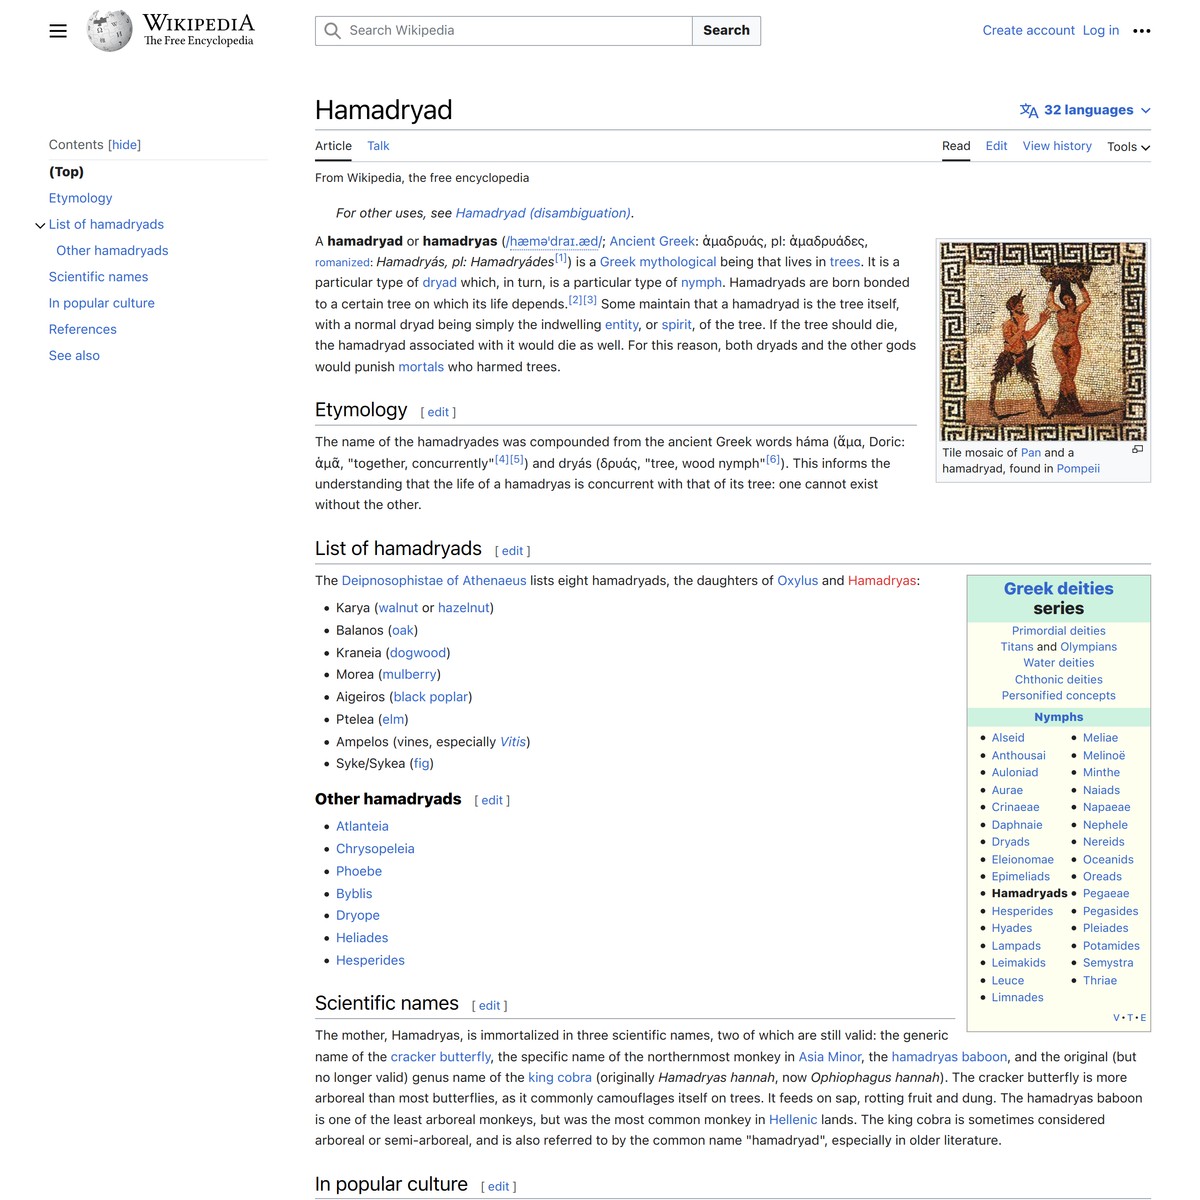Switch to Edit mode
This screenshot has width=1200, height=1200.
click(x=996, y=146)
